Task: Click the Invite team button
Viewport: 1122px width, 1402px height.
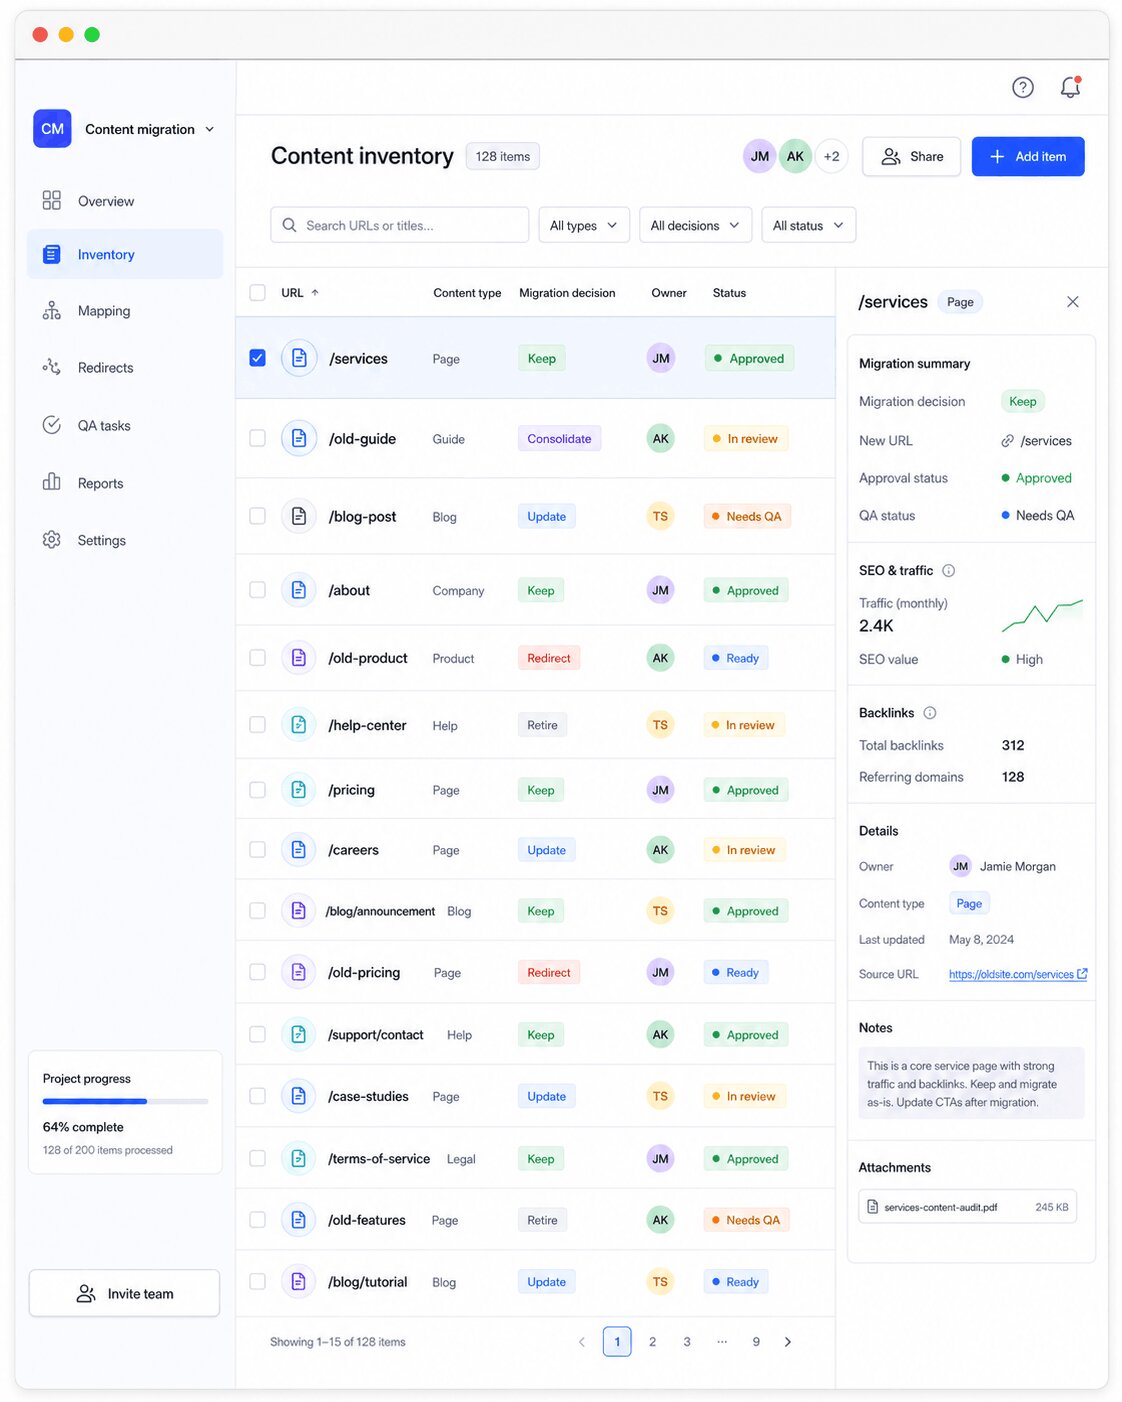Action: (124, 1293)
